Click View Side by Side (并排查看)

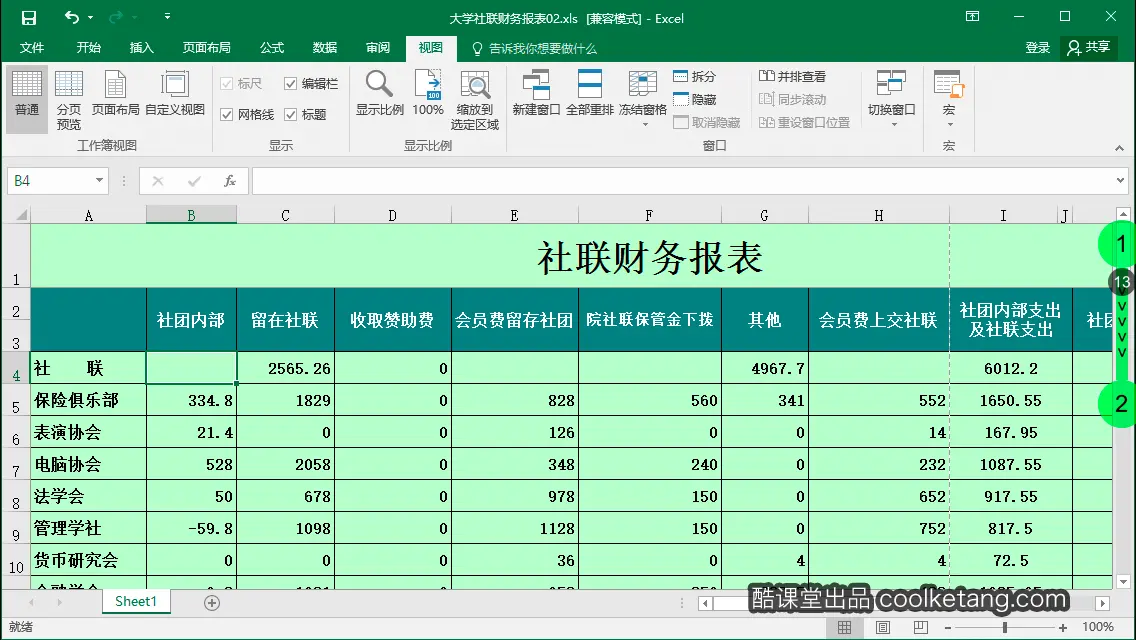click(793, 76)
